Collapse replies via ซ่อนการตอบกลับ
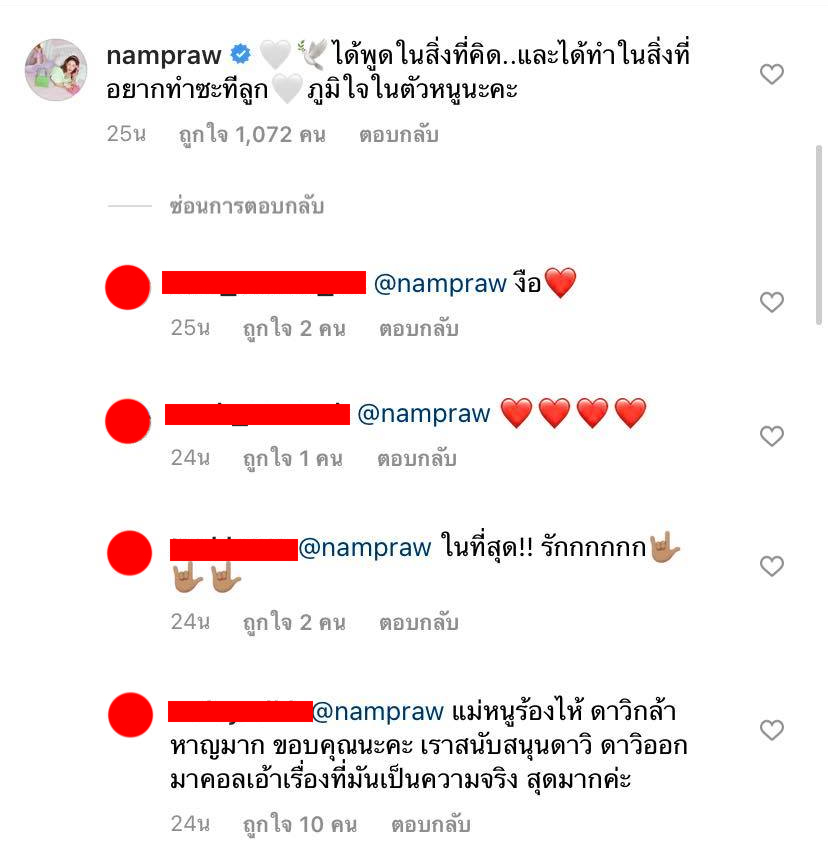Viewport: 828px width, 863px height. point(247,206)
